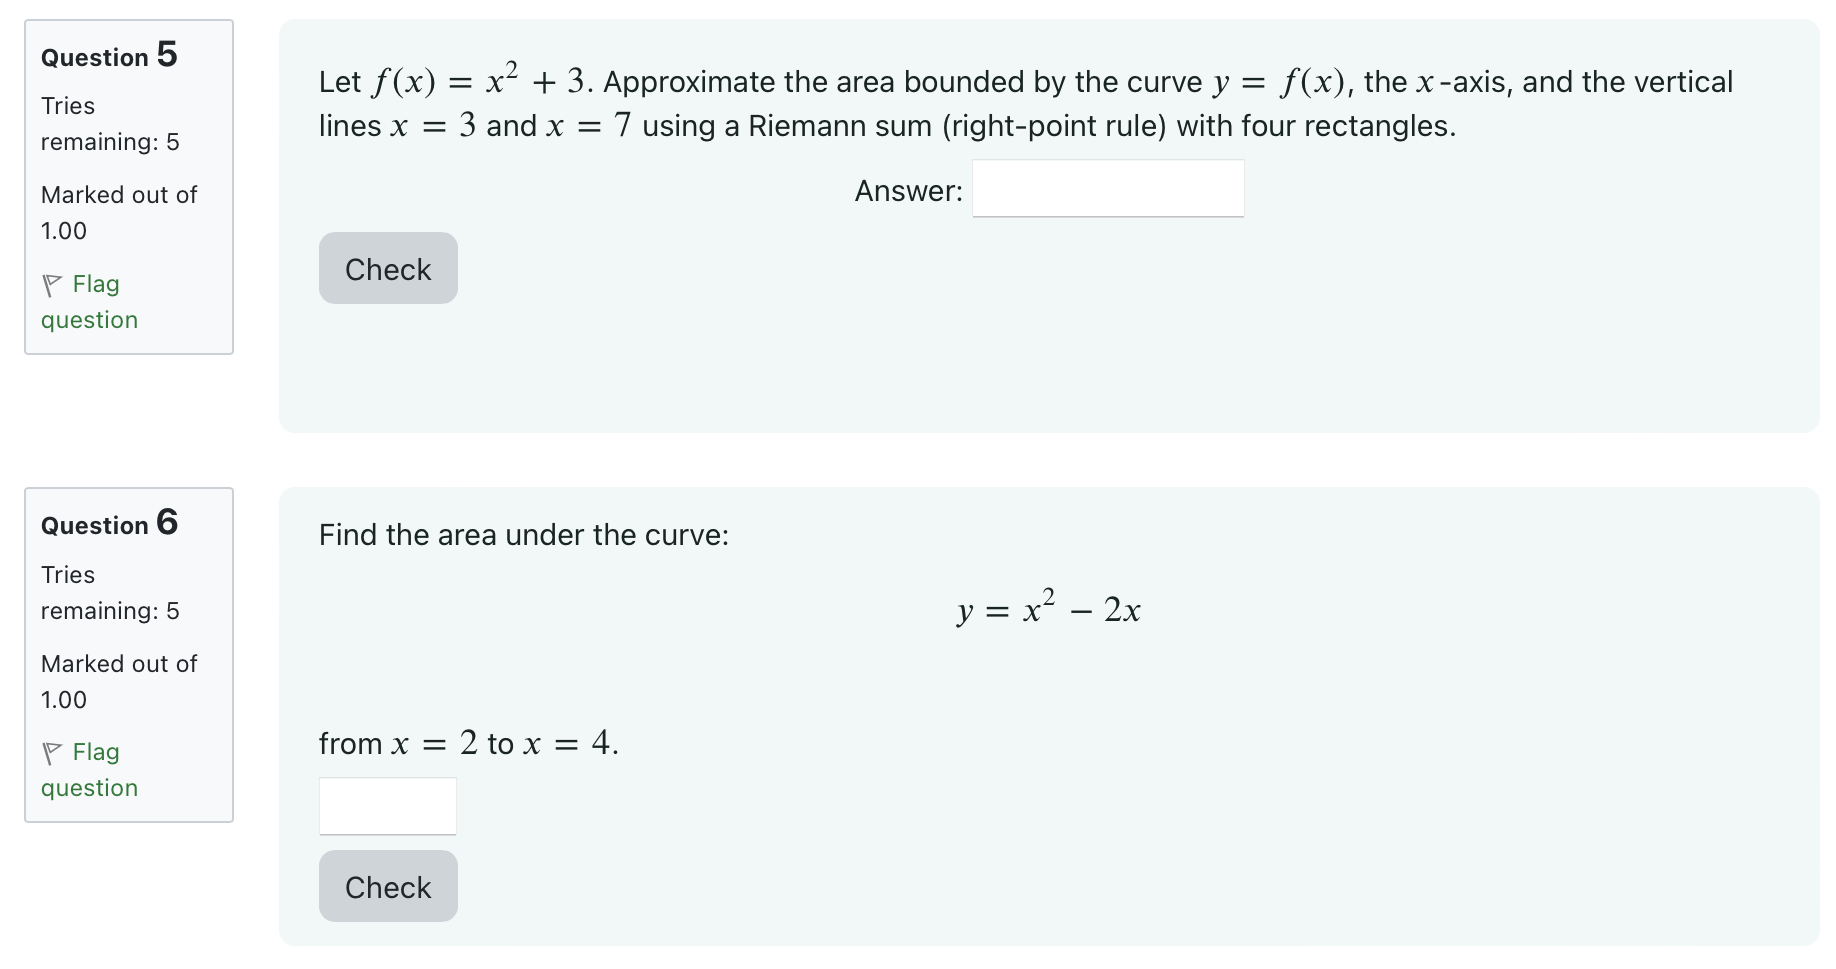Click the Answer field for Question 5
Viewport: 1836px width, 969px height.
tap(1107, 188)
